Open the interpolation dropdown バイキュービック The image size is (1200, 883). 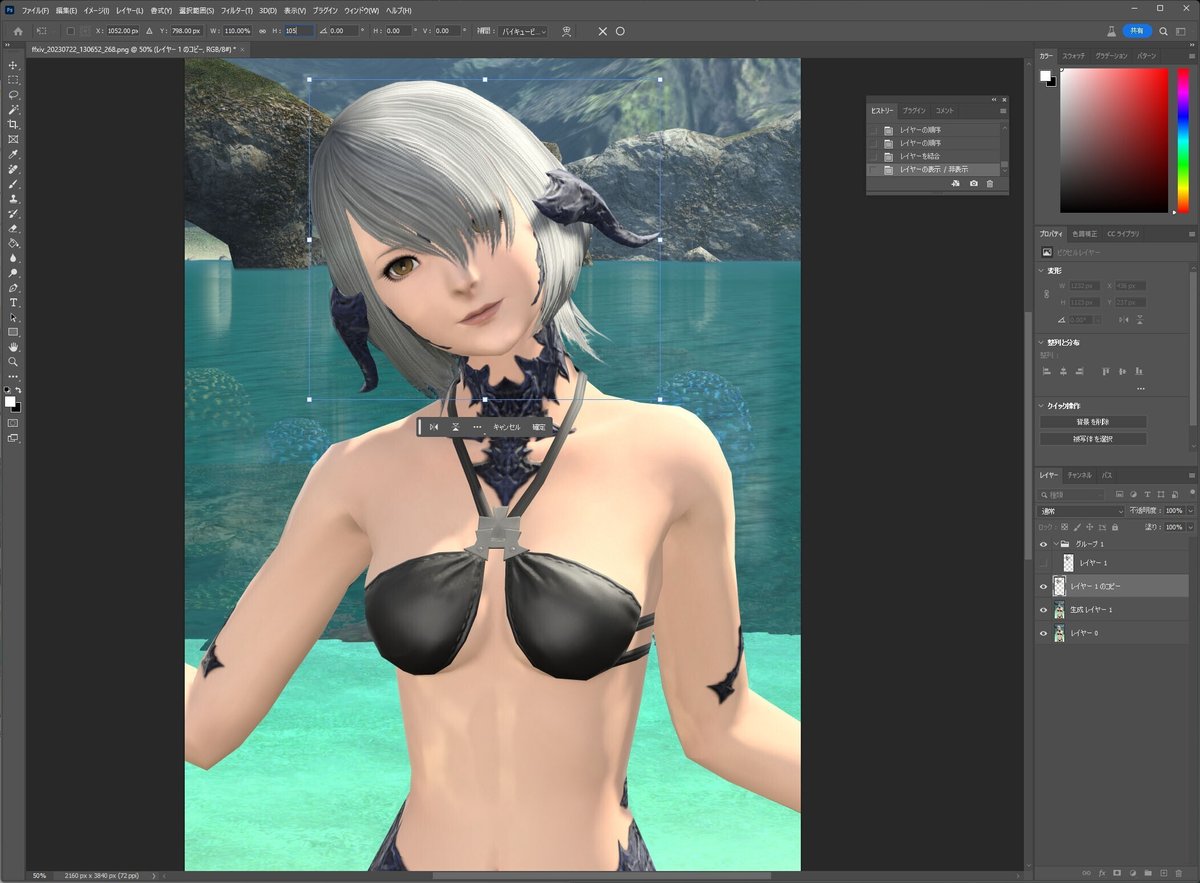coord(524,31)
